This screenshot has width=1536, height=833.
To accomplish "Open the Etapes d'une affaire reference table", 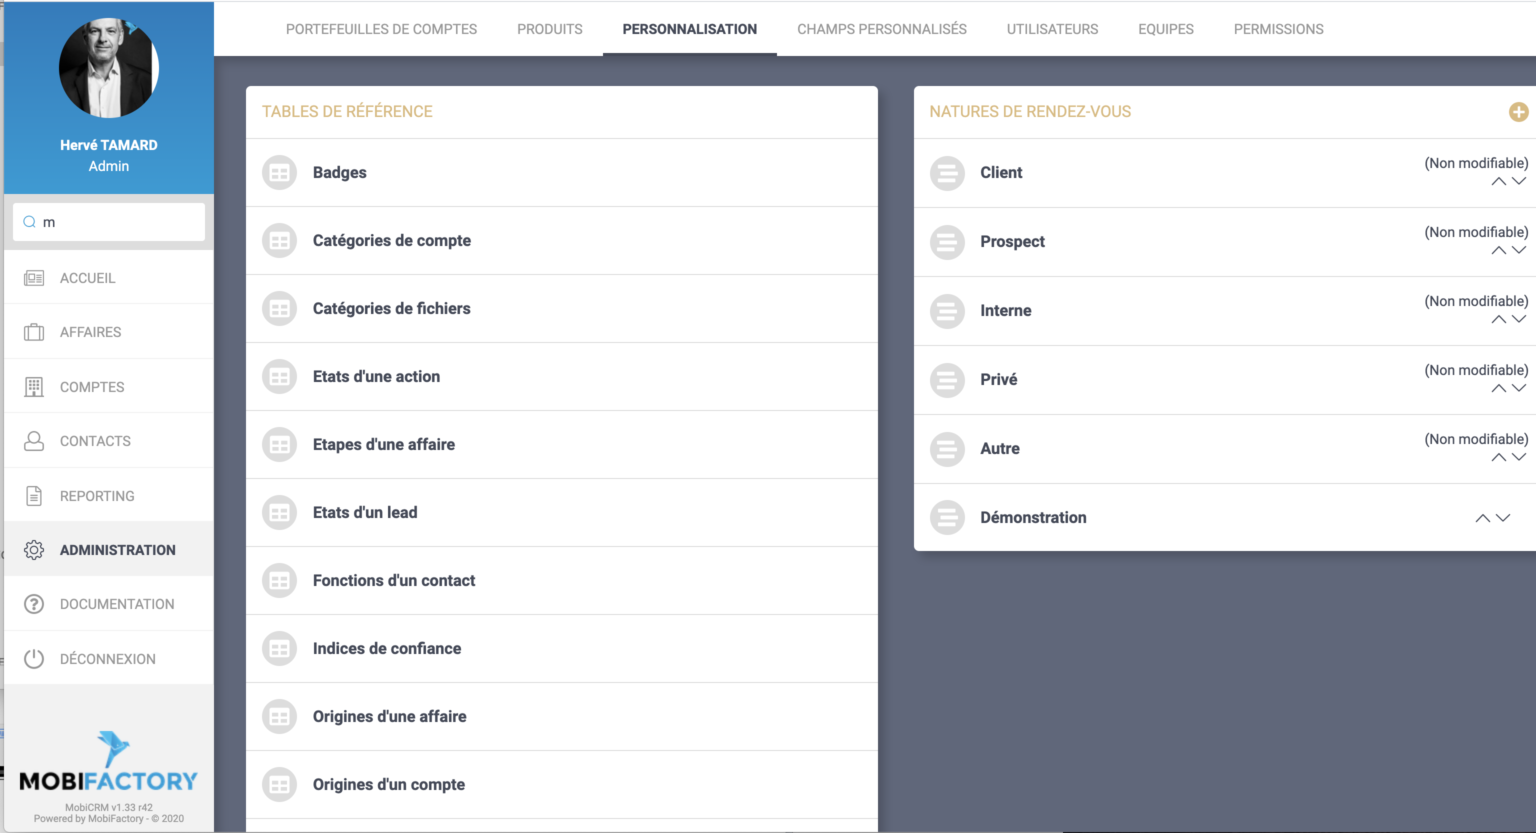I will 383,445.
